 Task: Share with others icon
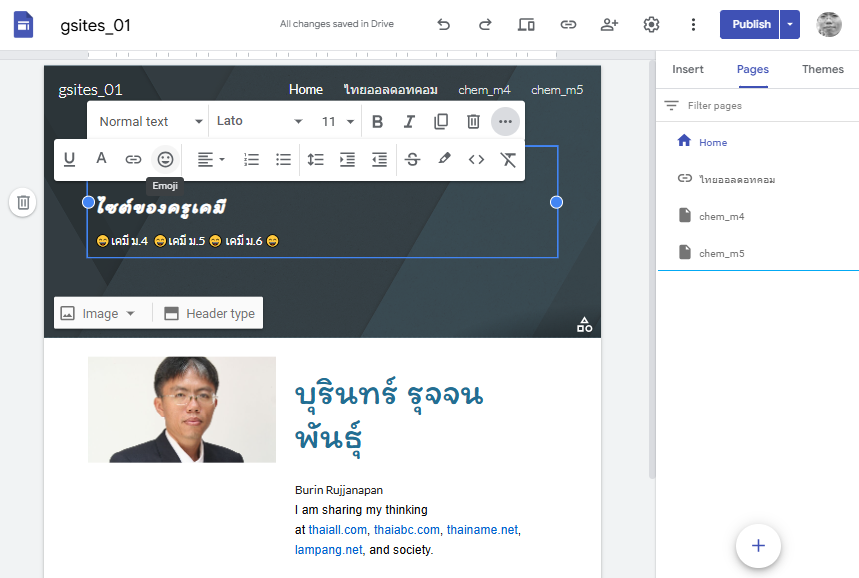pos(609,25)
